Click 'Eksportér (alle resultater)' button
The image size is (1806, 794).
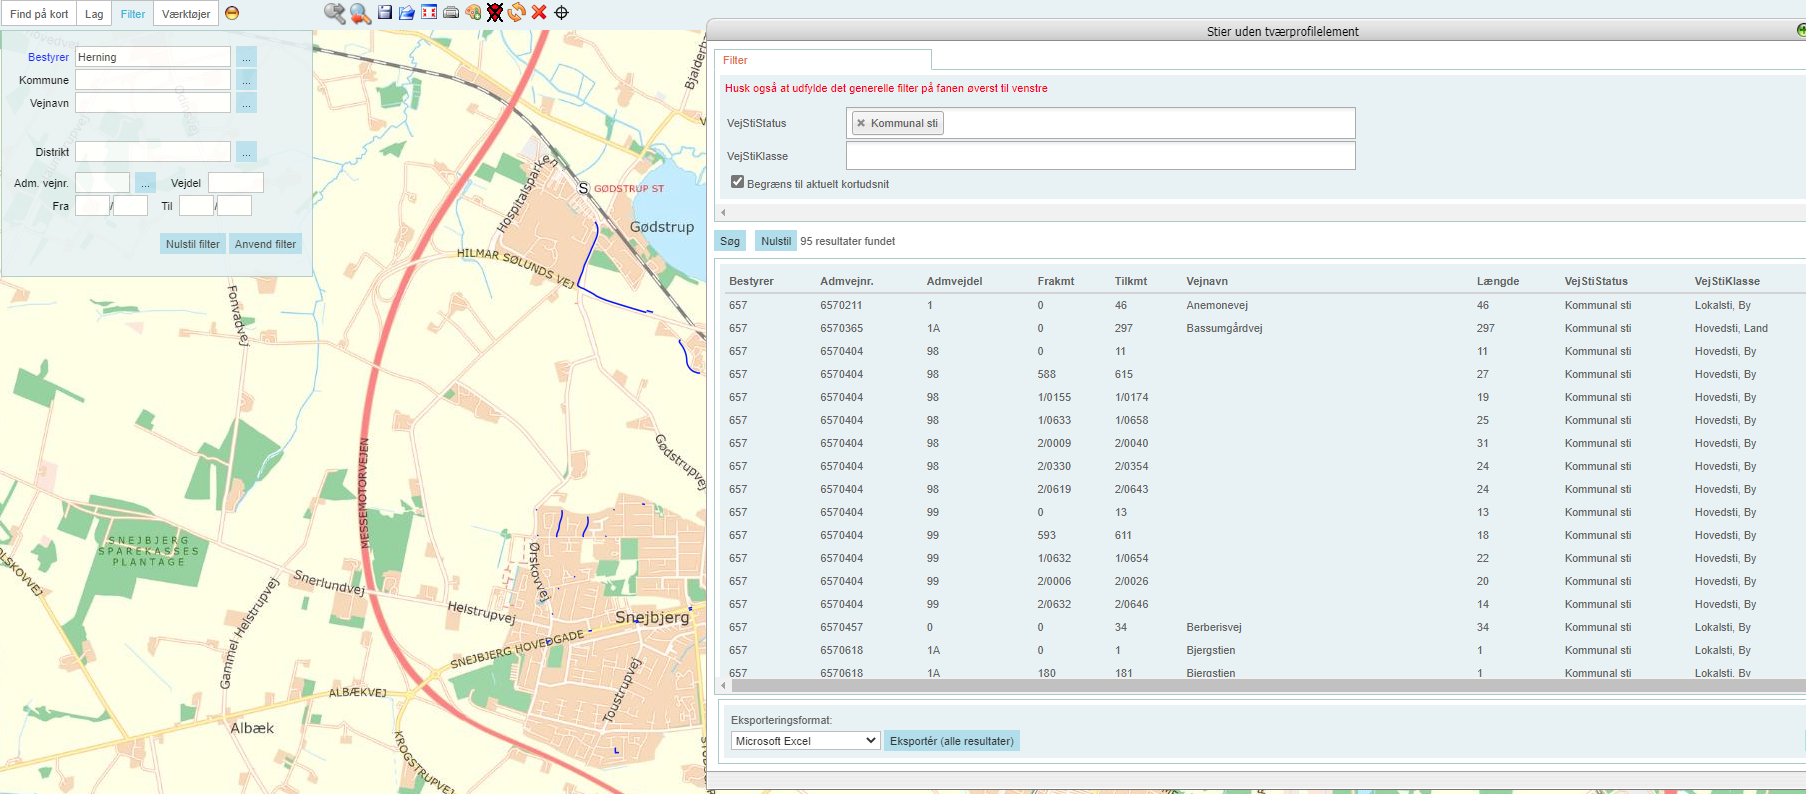[x=951, y=741]
